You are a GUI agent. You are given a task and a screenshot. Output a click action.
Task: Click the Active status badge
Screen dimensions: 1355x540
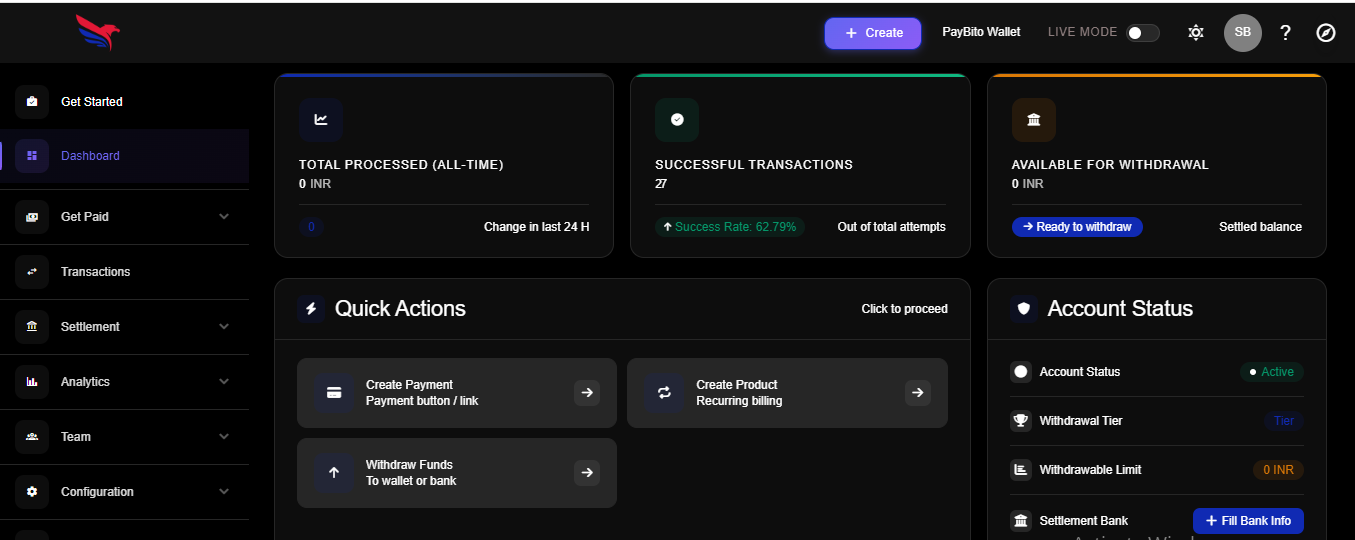coord(1272,372)
